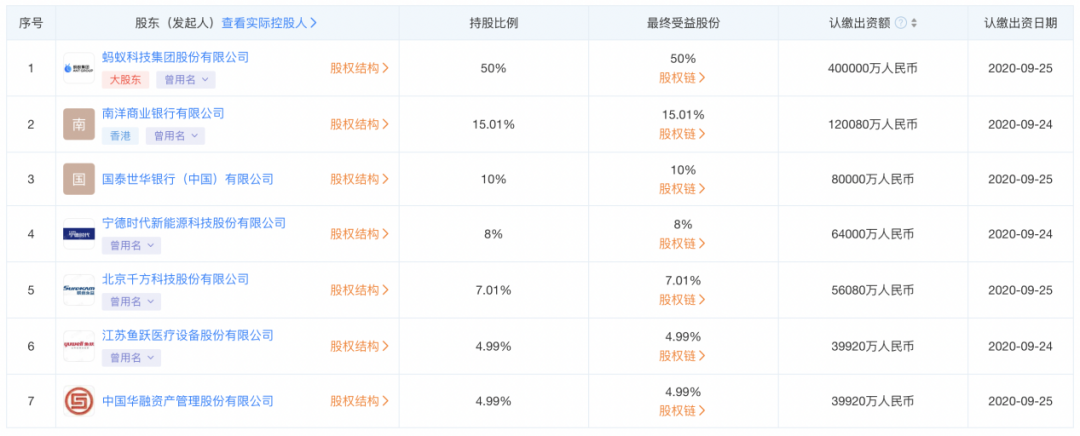Open 中国华融资产管理股份有限公司 company link
1080x436 pixels.
(x=187, y=401)
